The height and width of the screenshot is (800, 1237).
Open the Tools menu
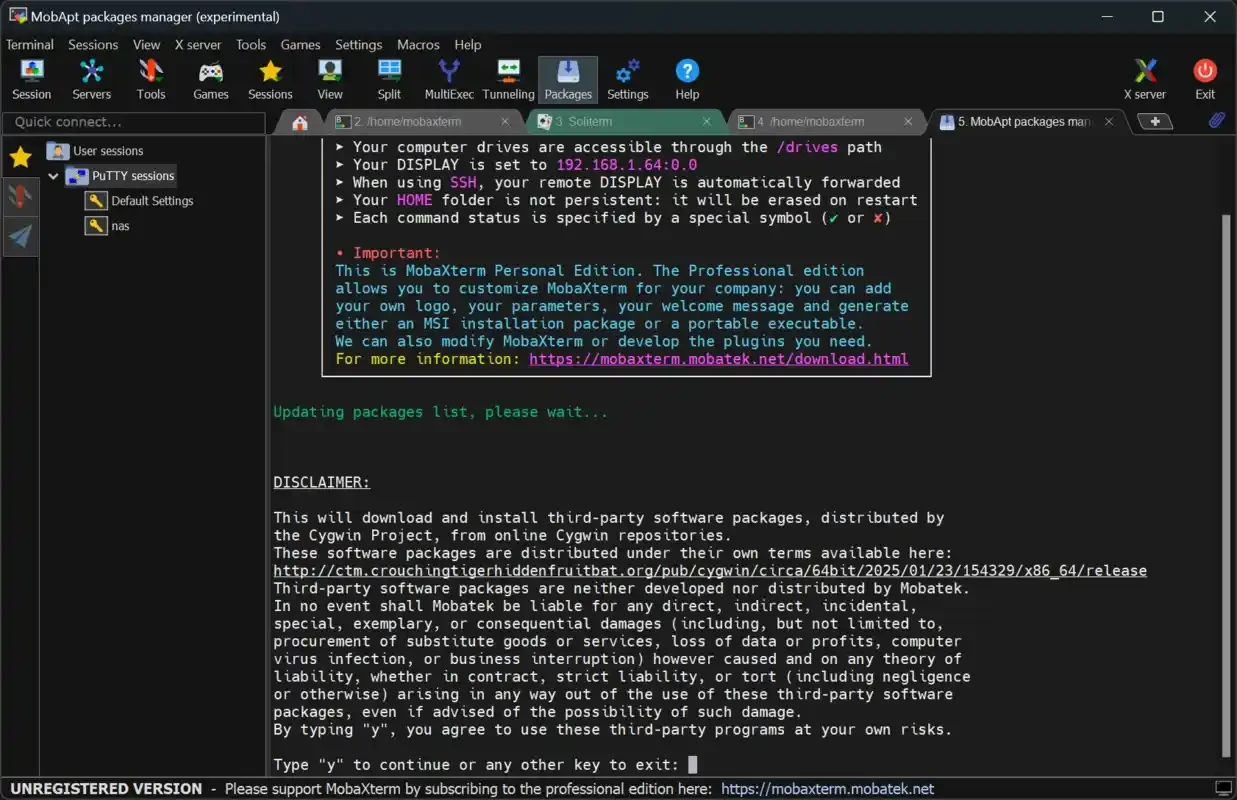pyautogui.click(x=251, y=44)
